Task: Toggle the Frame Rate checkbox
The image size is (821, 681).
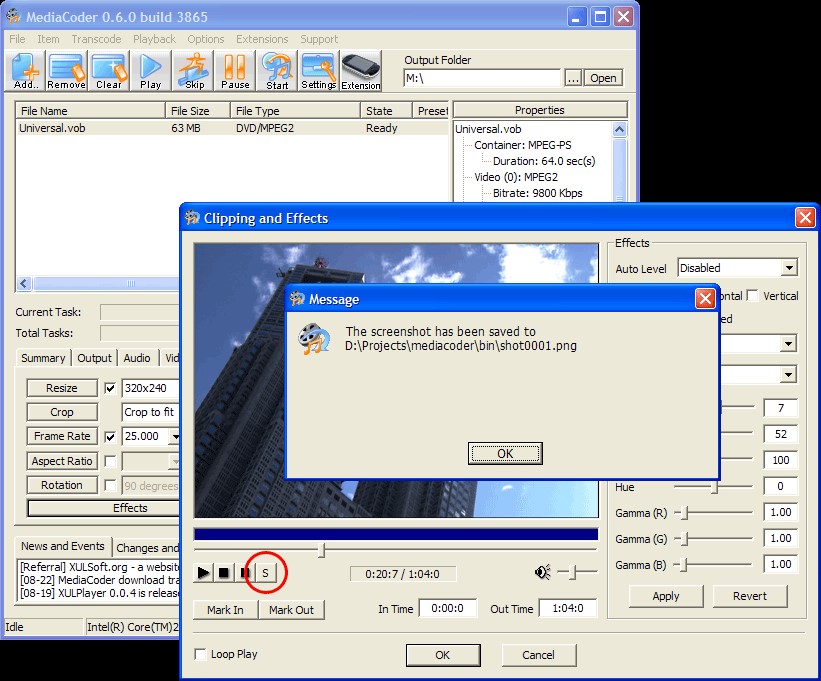Action: pos(109,436)
